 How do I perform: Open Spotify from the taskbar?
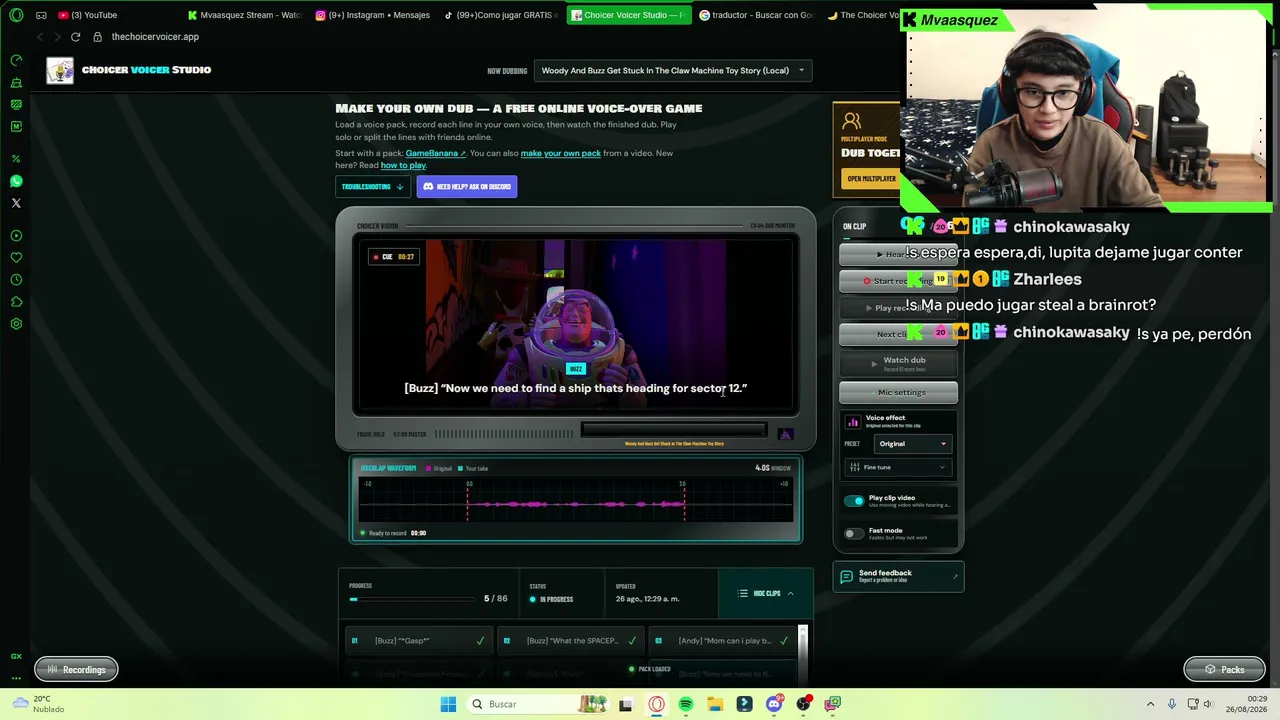[685, 704]
